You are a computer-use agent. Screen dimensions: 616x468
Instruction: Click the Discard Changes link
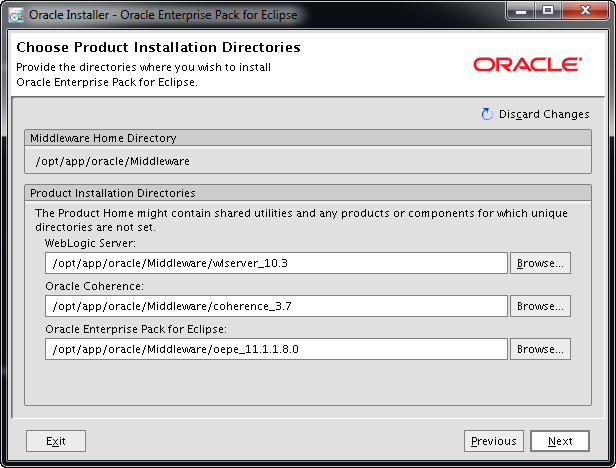(544, 114)
